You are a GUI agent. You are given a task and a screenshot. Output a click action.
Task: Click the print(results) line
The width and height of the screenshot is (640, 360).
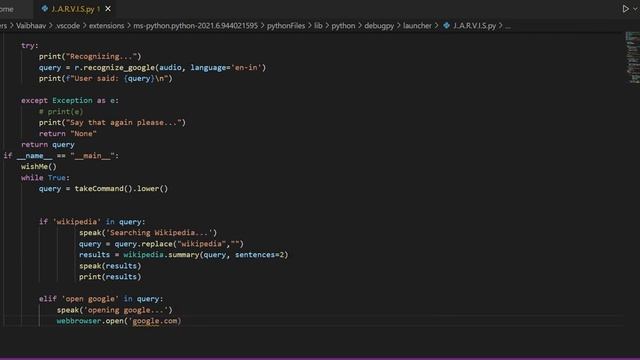(110, 277)
